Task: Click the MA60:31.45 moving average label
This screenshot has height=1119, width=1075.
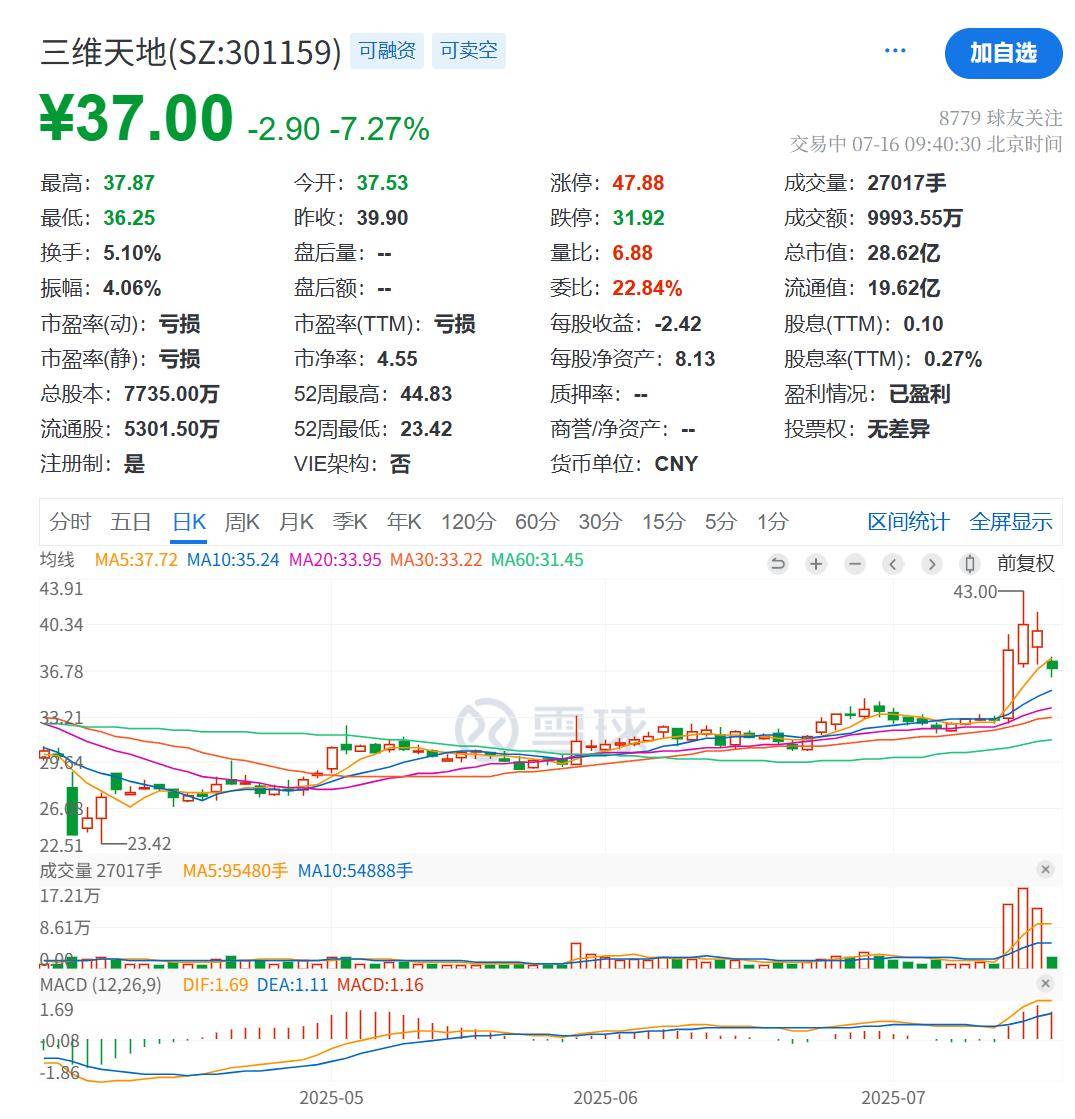Action: click(x=537, y=560)
